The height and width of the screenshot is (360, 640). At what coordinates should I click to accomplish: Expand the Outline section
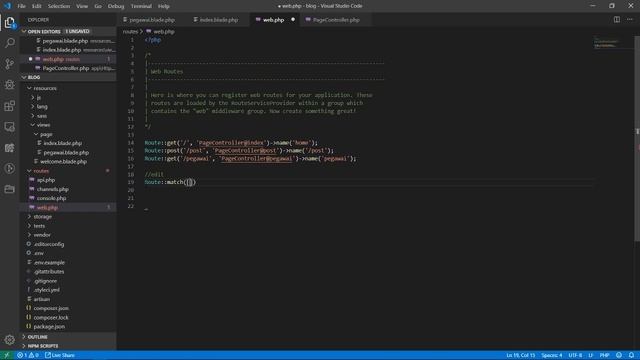point(68,337)
